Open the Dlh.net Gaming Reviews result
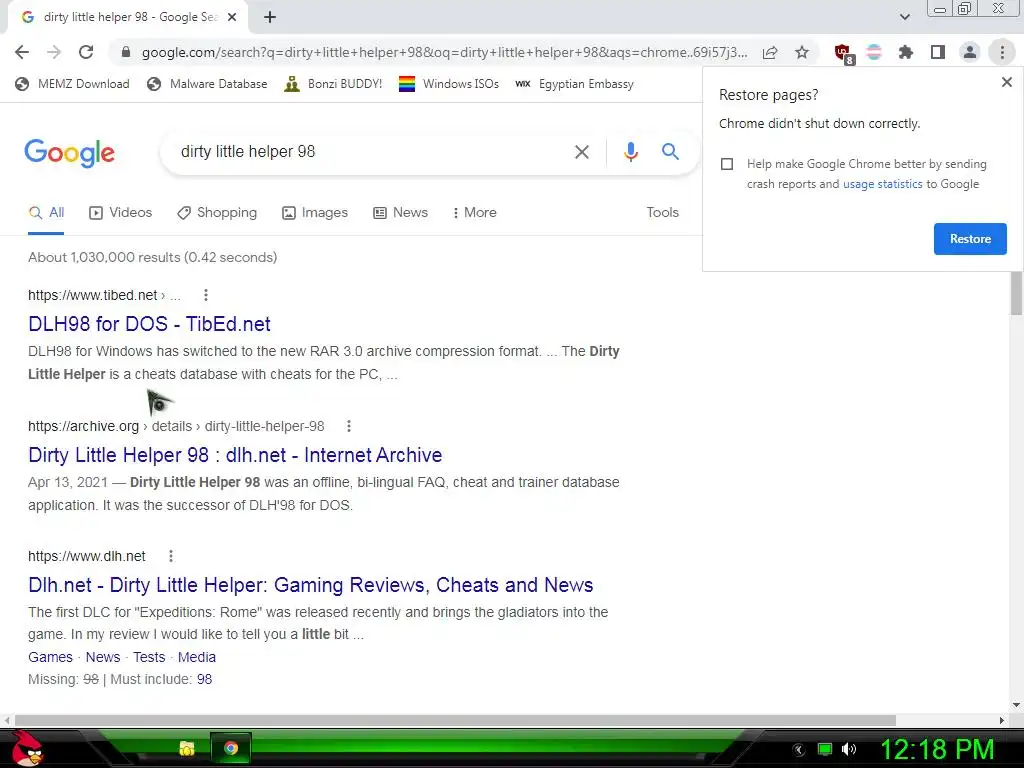This screenshot has height=768, width=1024. 310,585
